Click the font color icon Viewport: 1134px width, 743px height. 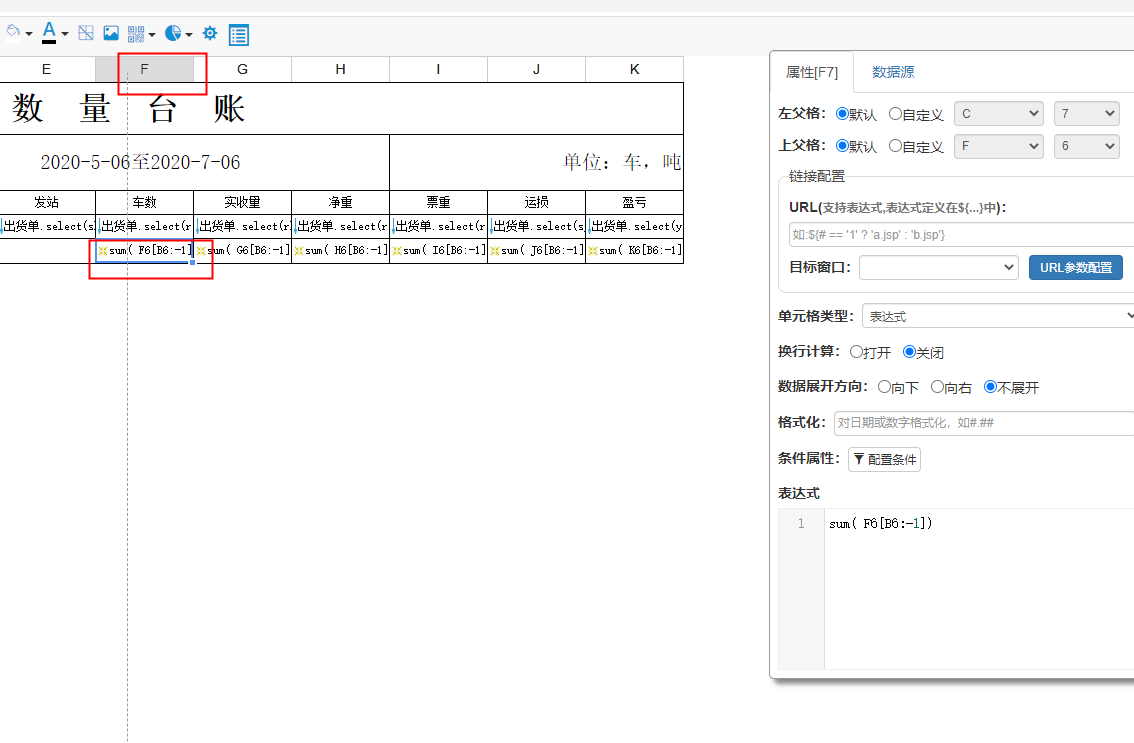(x=48, y=32)
